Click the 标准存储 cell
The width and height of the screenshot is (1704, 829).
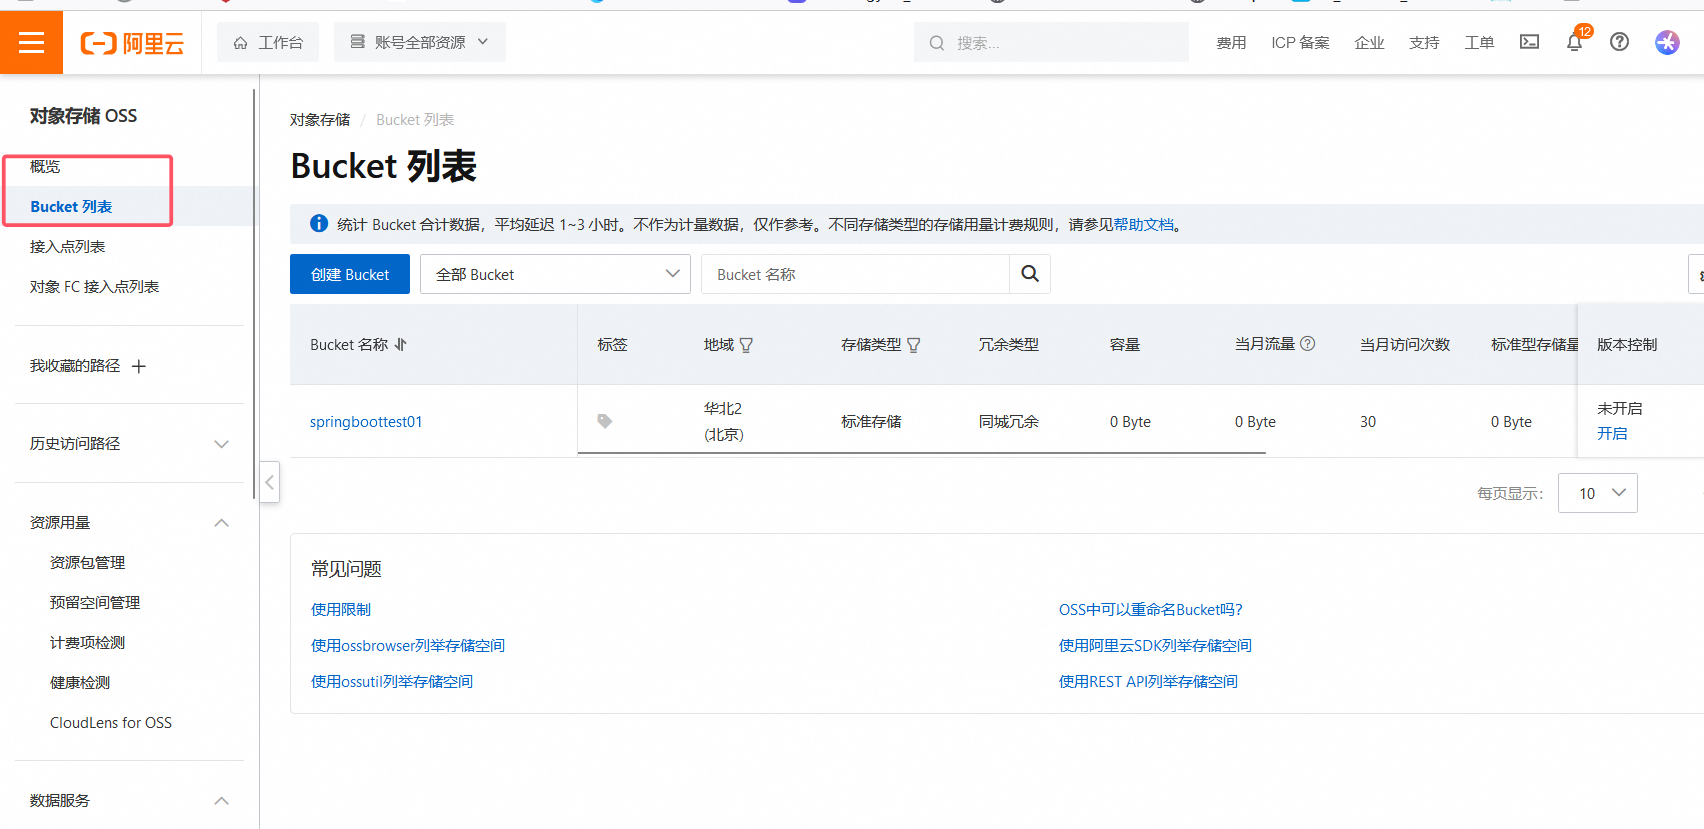pyautogui.click(x=871, y=421)
